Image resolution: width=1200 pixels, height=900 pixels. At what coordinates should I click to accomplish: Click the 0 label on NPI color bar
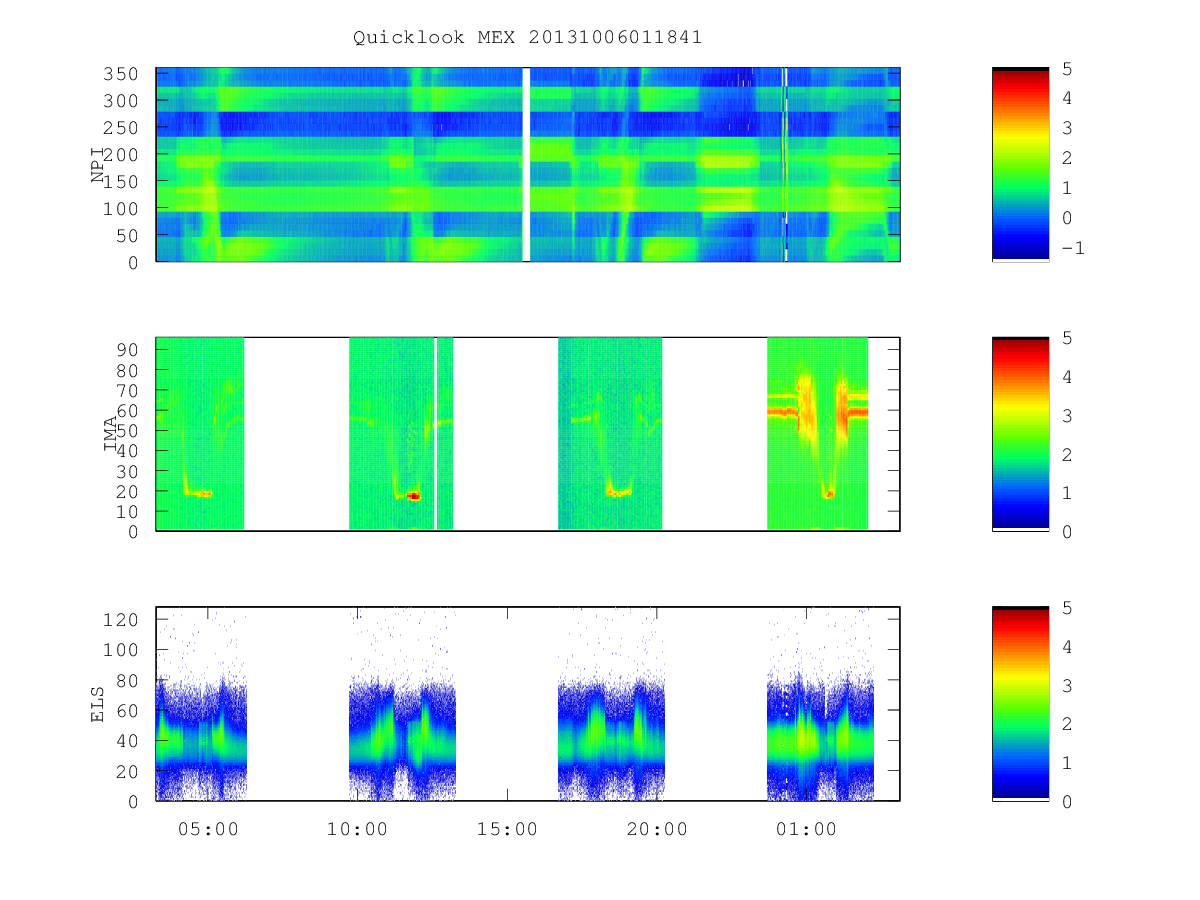click(1065, 218)
